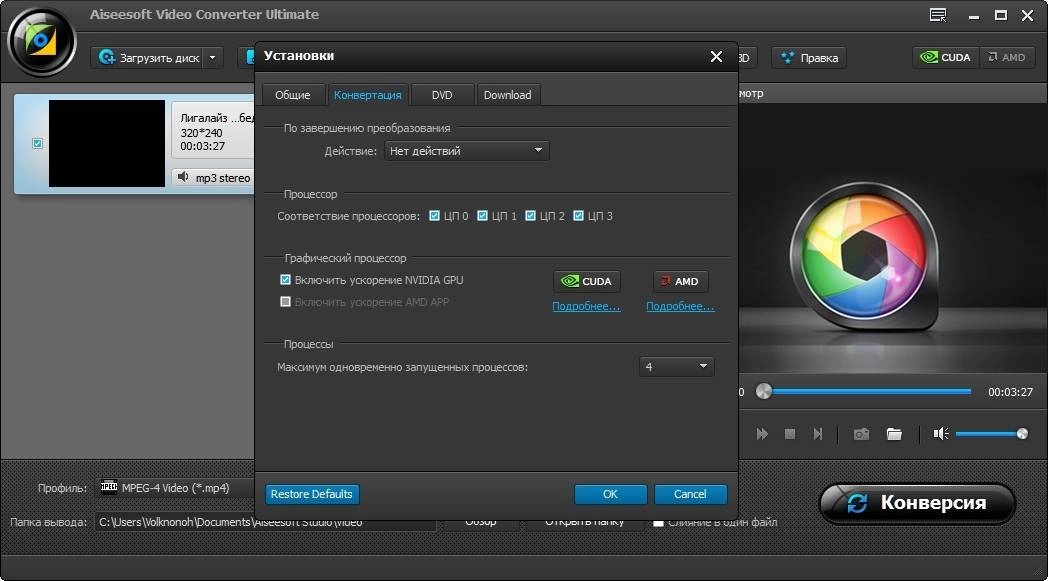Click the 320*240 resolution text
The width and height of the screenshot is (1048, 581).
point(201,133)
